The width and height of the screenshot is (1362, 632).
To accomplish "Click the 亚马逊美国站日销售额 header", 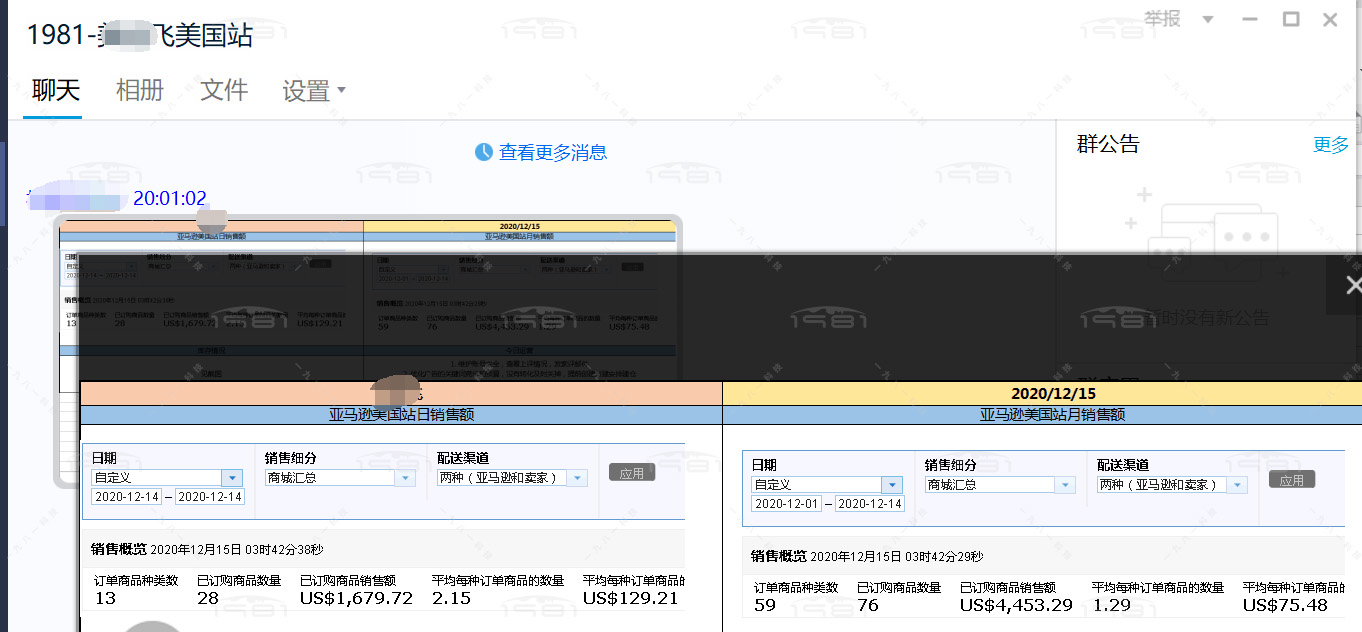I will 402,415.
